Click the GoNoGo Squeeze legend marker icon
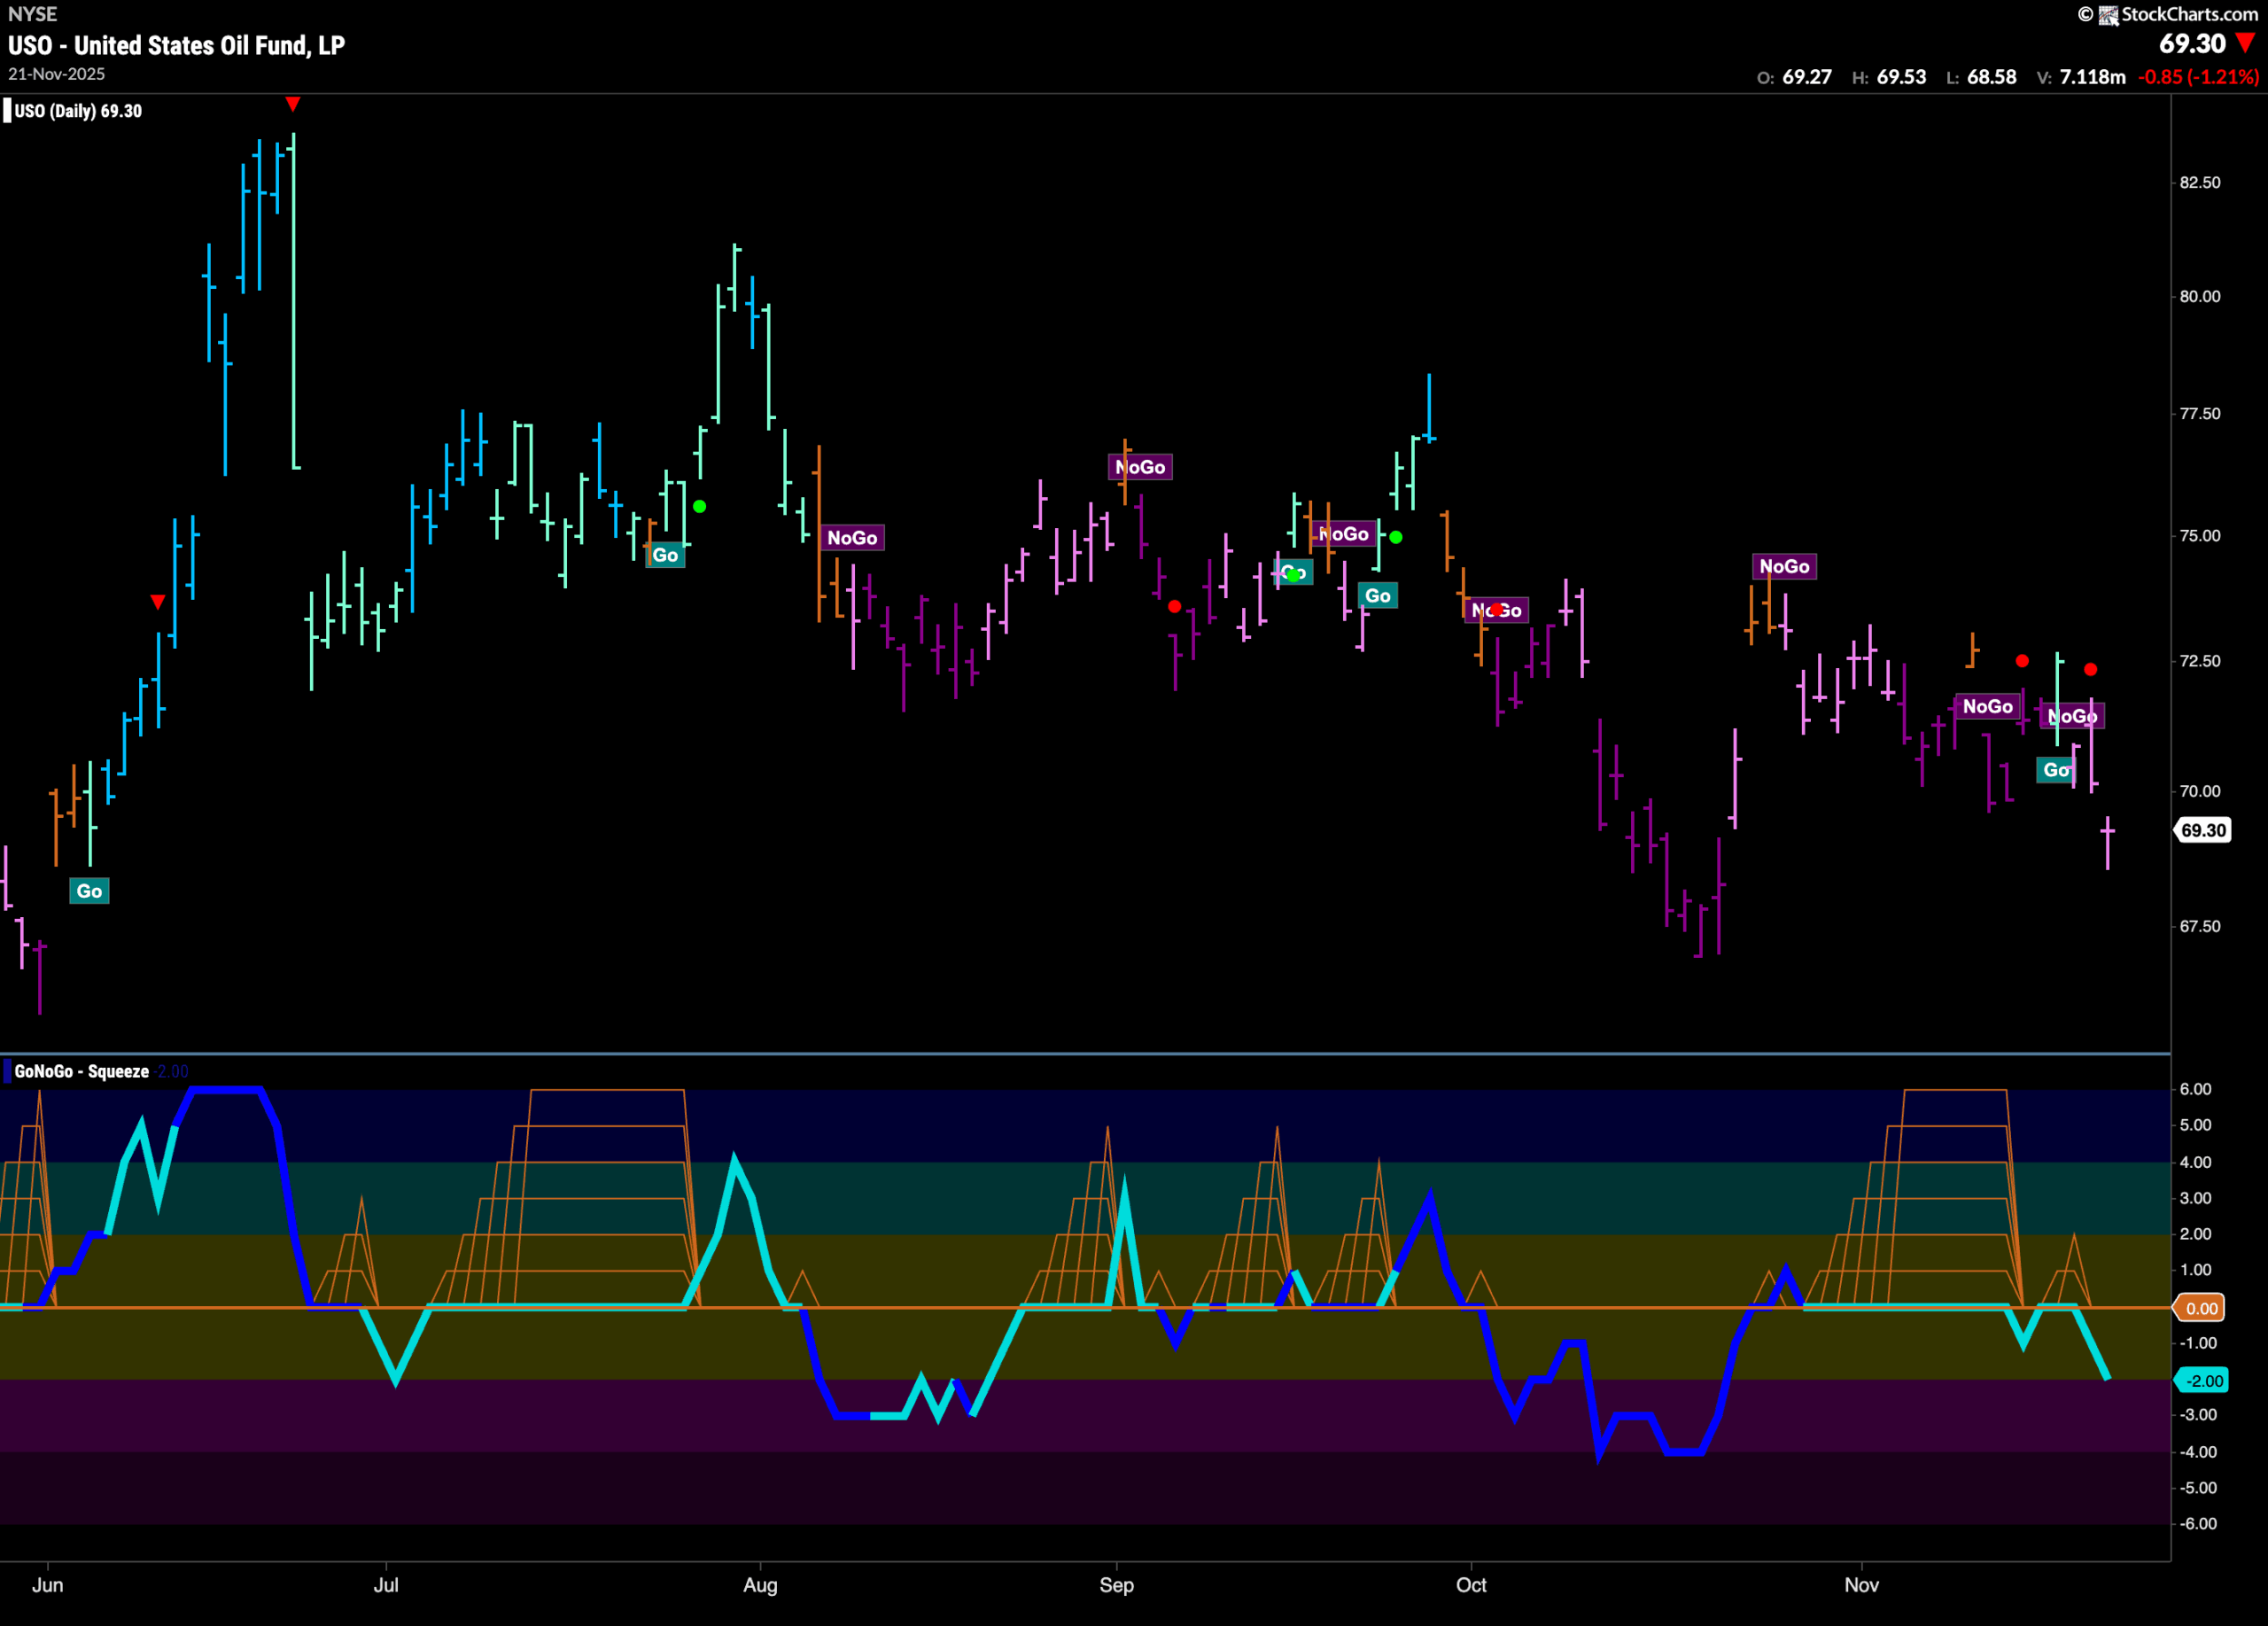Viewport: 2268px width, 1626px height. coord(7,1071)
